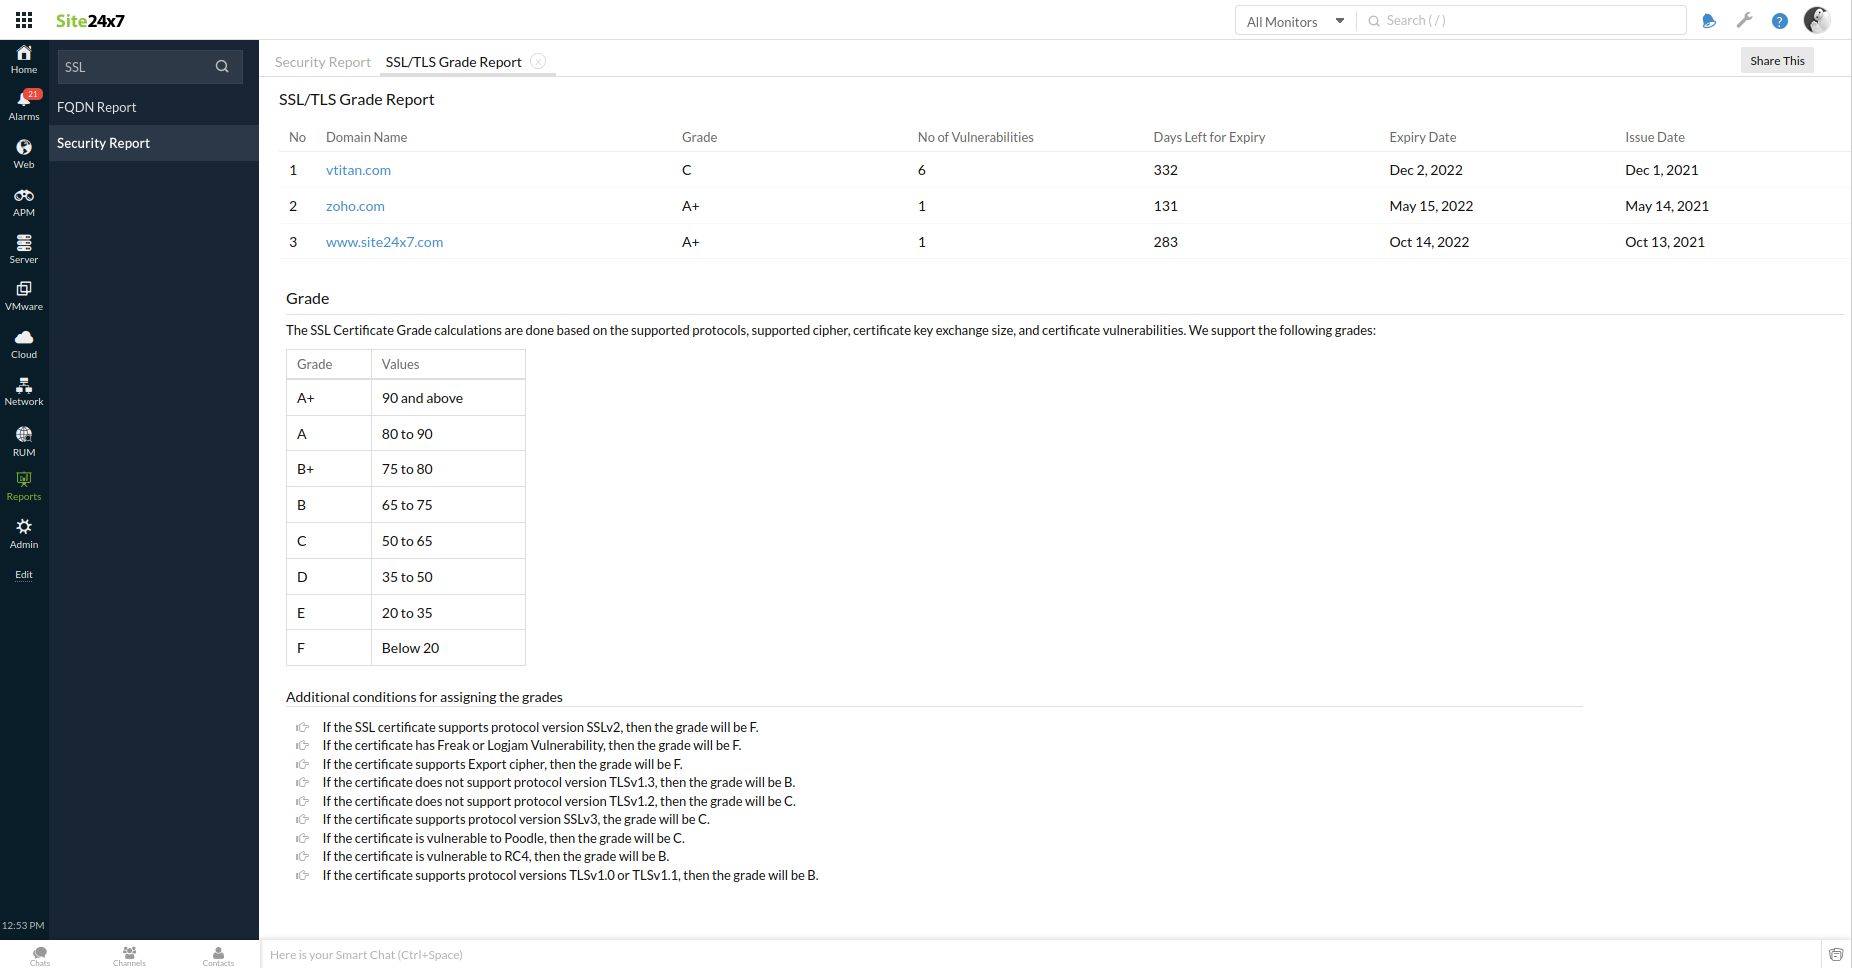This screenshot has width=1852, height=968.
Task: Open the apps grid launcher icon
Action: coord(24,20)
